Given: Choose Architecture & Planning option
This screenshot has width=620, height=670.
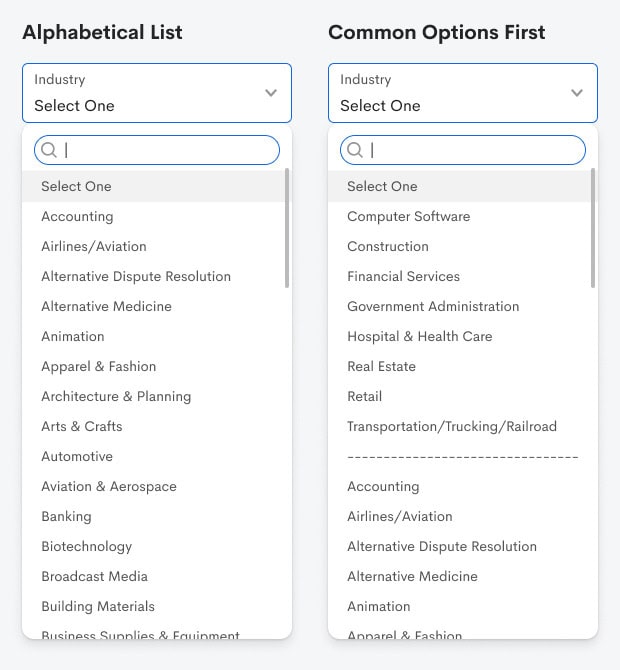Looking at the screenshot, I should point(116,396).
